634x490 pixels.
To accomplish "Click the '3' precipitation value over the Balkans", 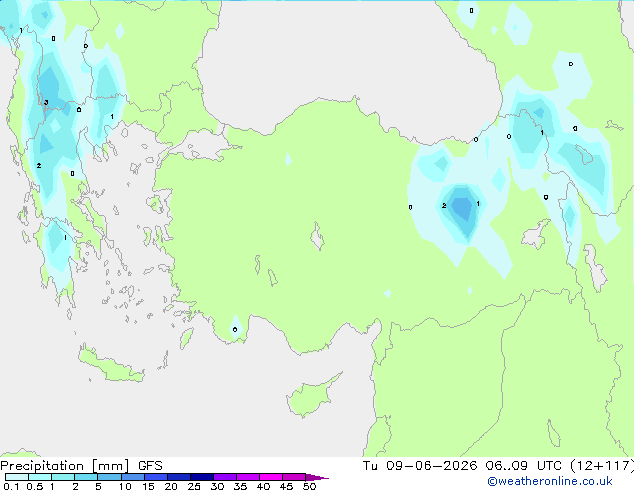I will pyautogui.click(x=46, y=103).
